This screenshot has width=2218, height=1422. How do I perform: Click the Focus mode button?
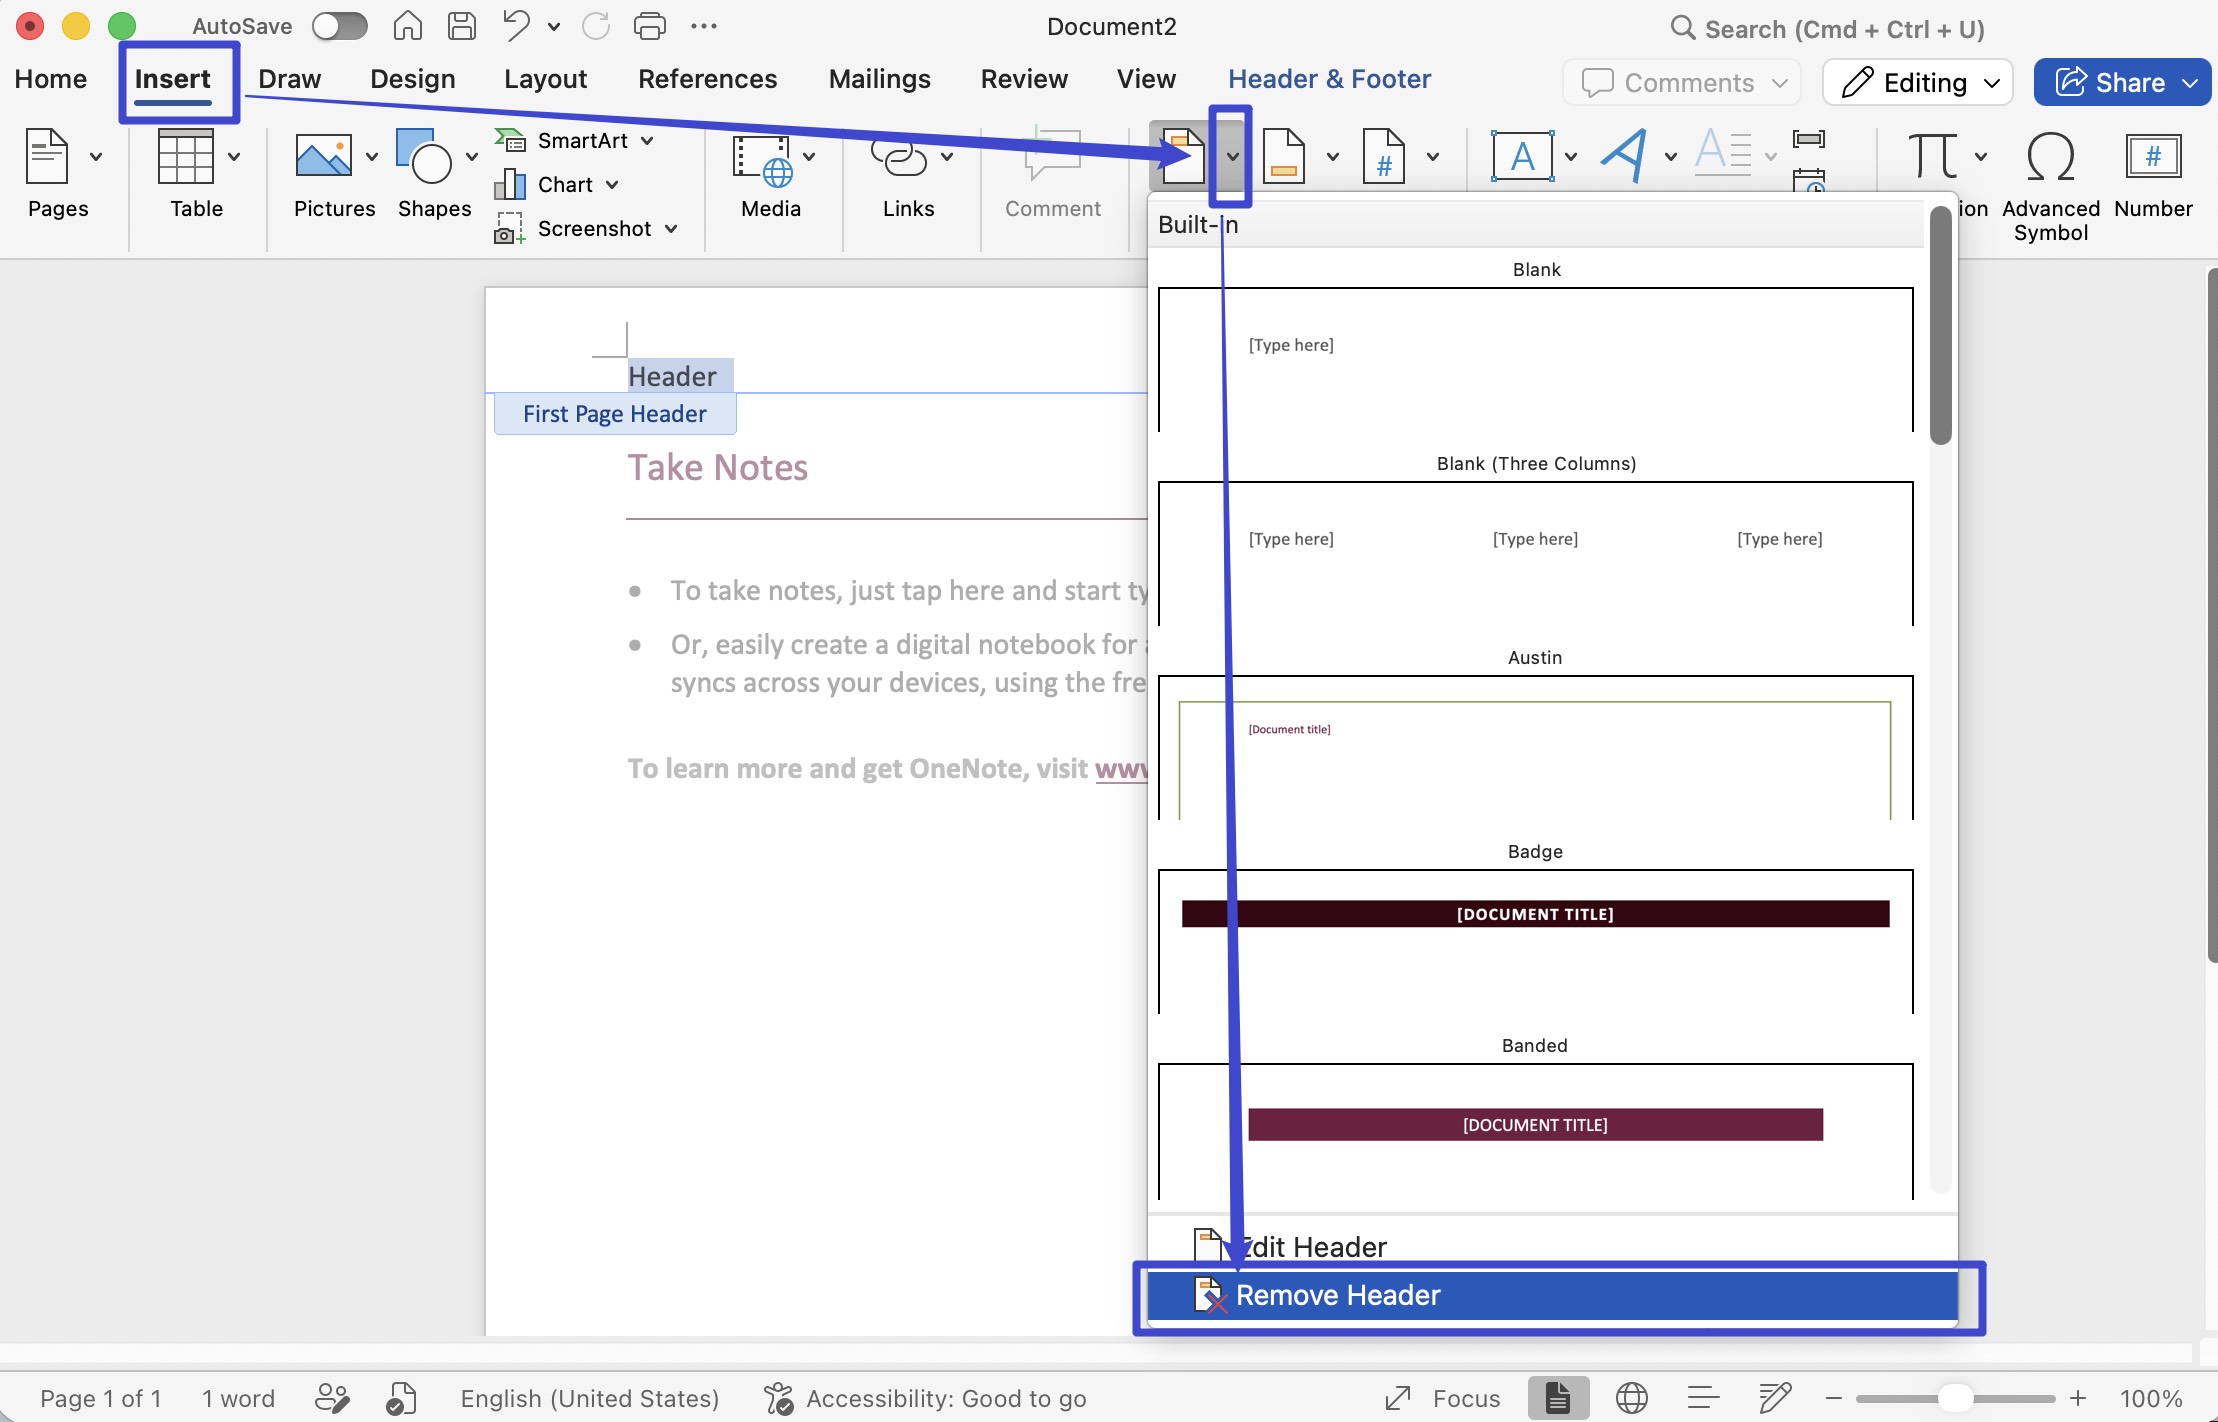(1443, 1398)
